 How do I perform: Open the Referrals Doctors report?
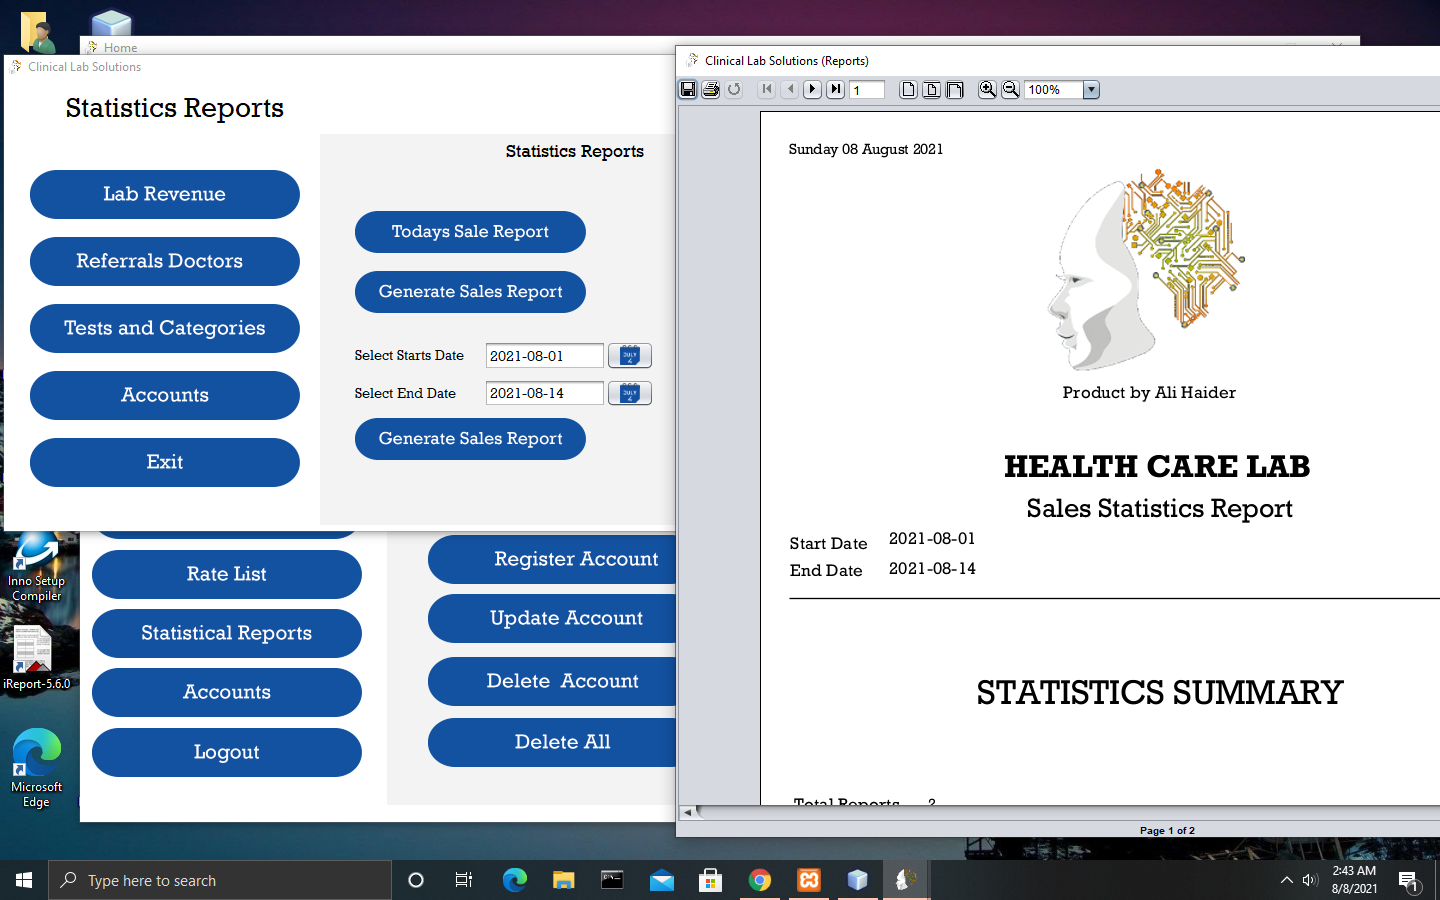pos(164,261)
